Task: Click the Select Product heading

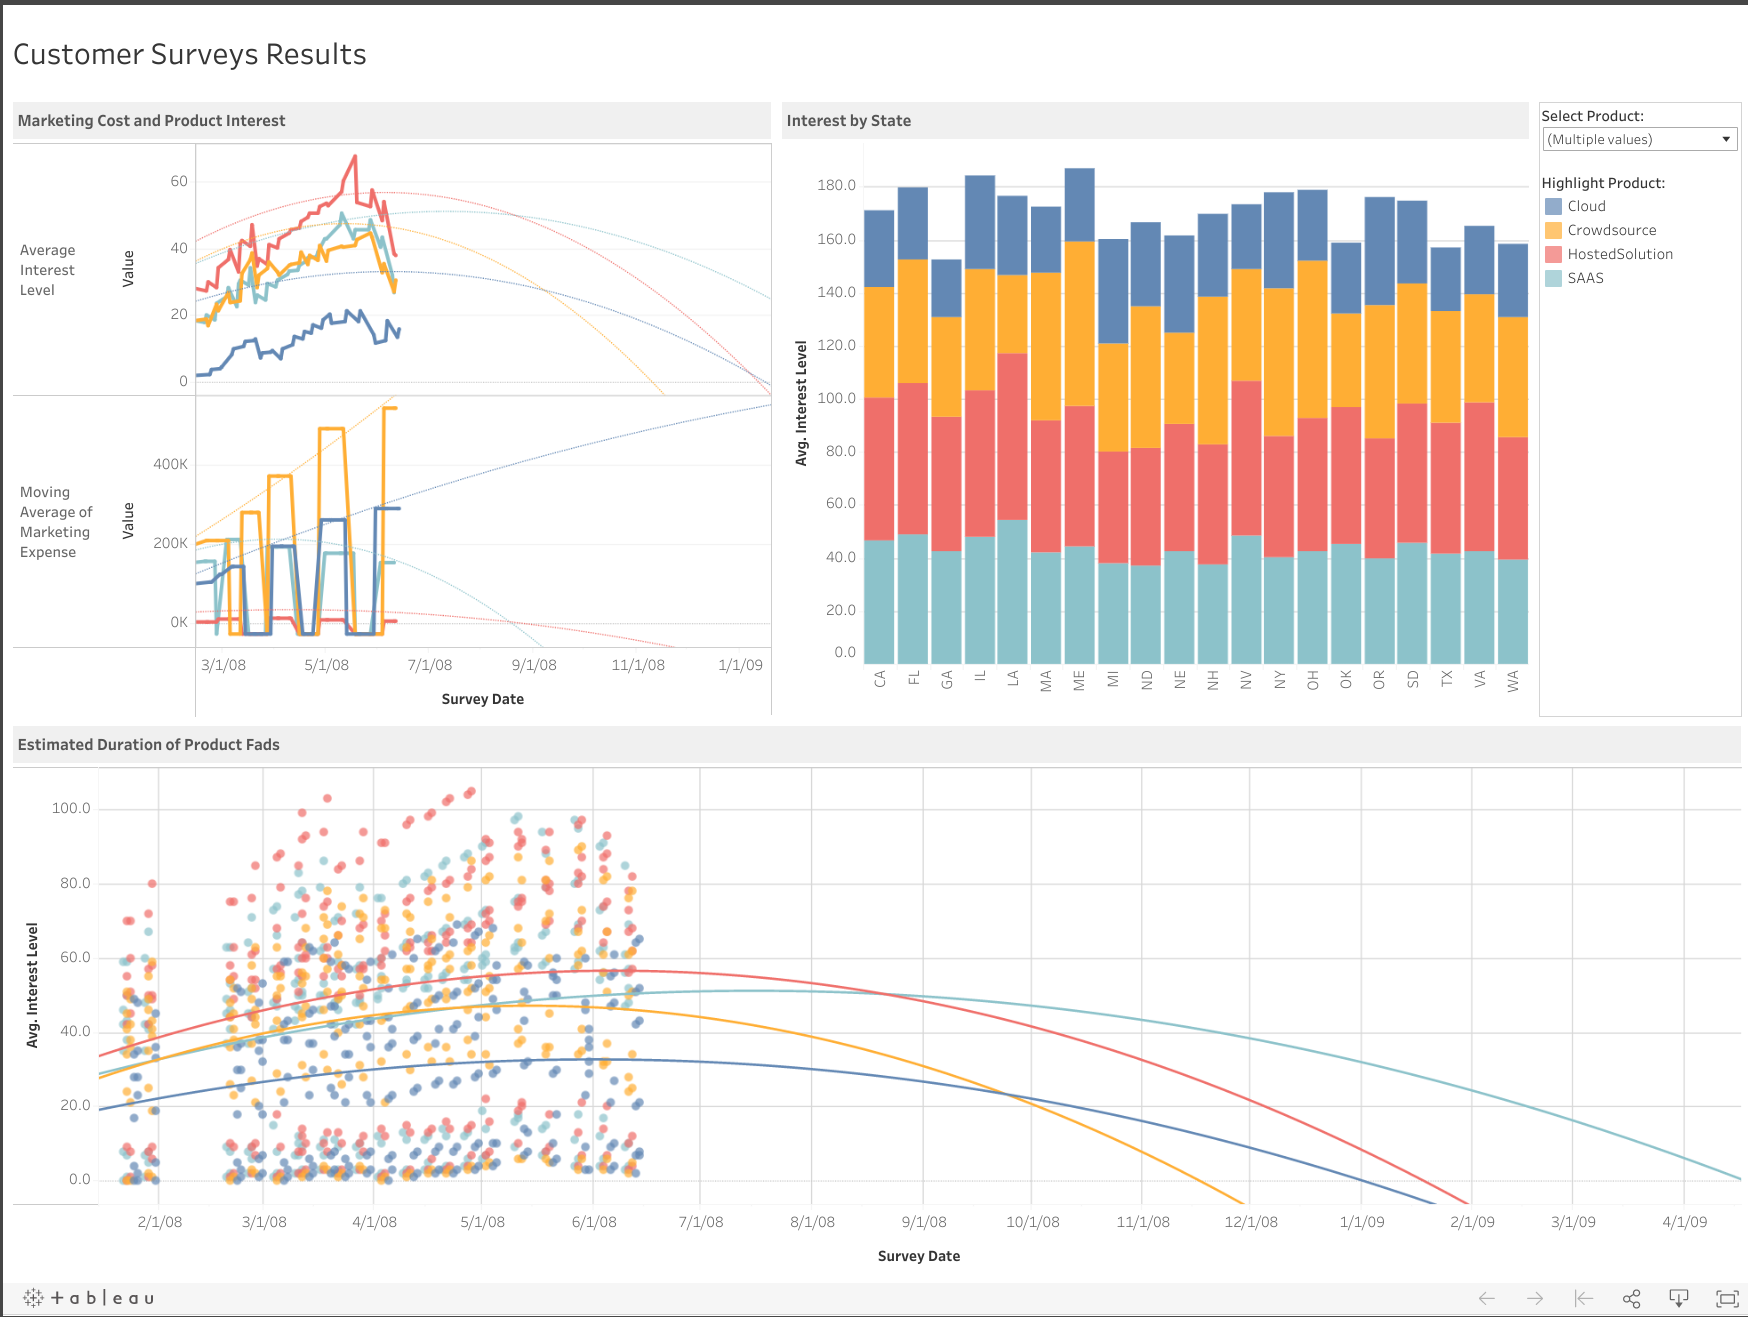Action: pos(1592,116)
